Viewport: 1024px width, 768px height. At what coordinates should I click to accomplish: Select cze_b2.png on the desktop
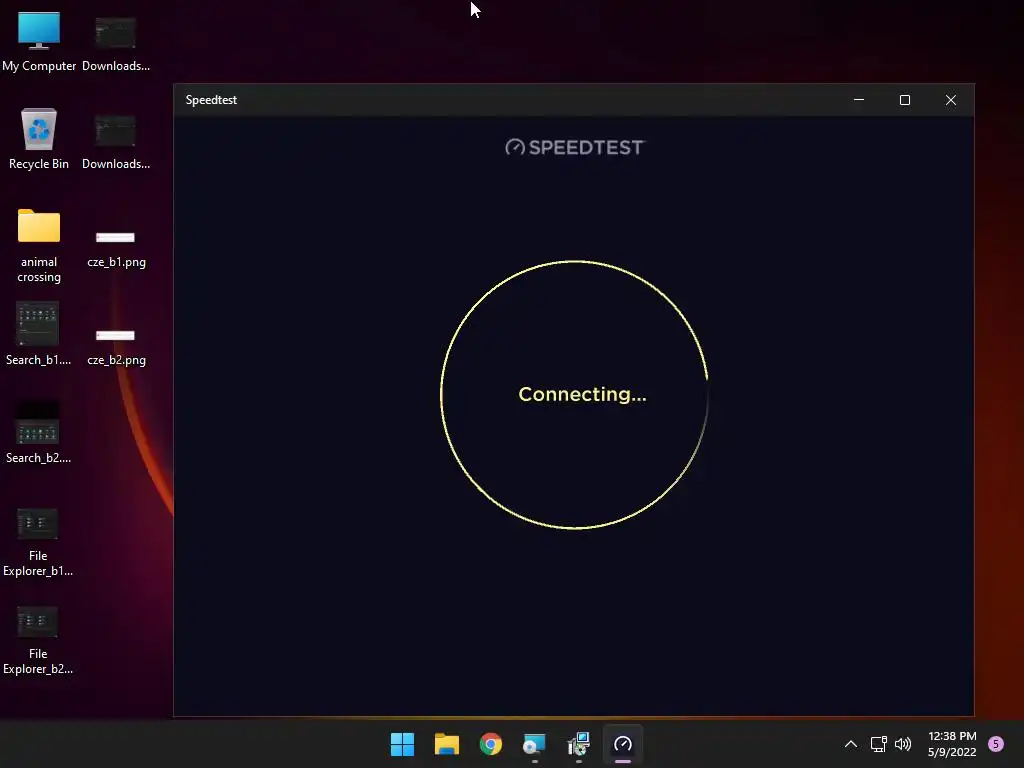[x=116, y=346]
